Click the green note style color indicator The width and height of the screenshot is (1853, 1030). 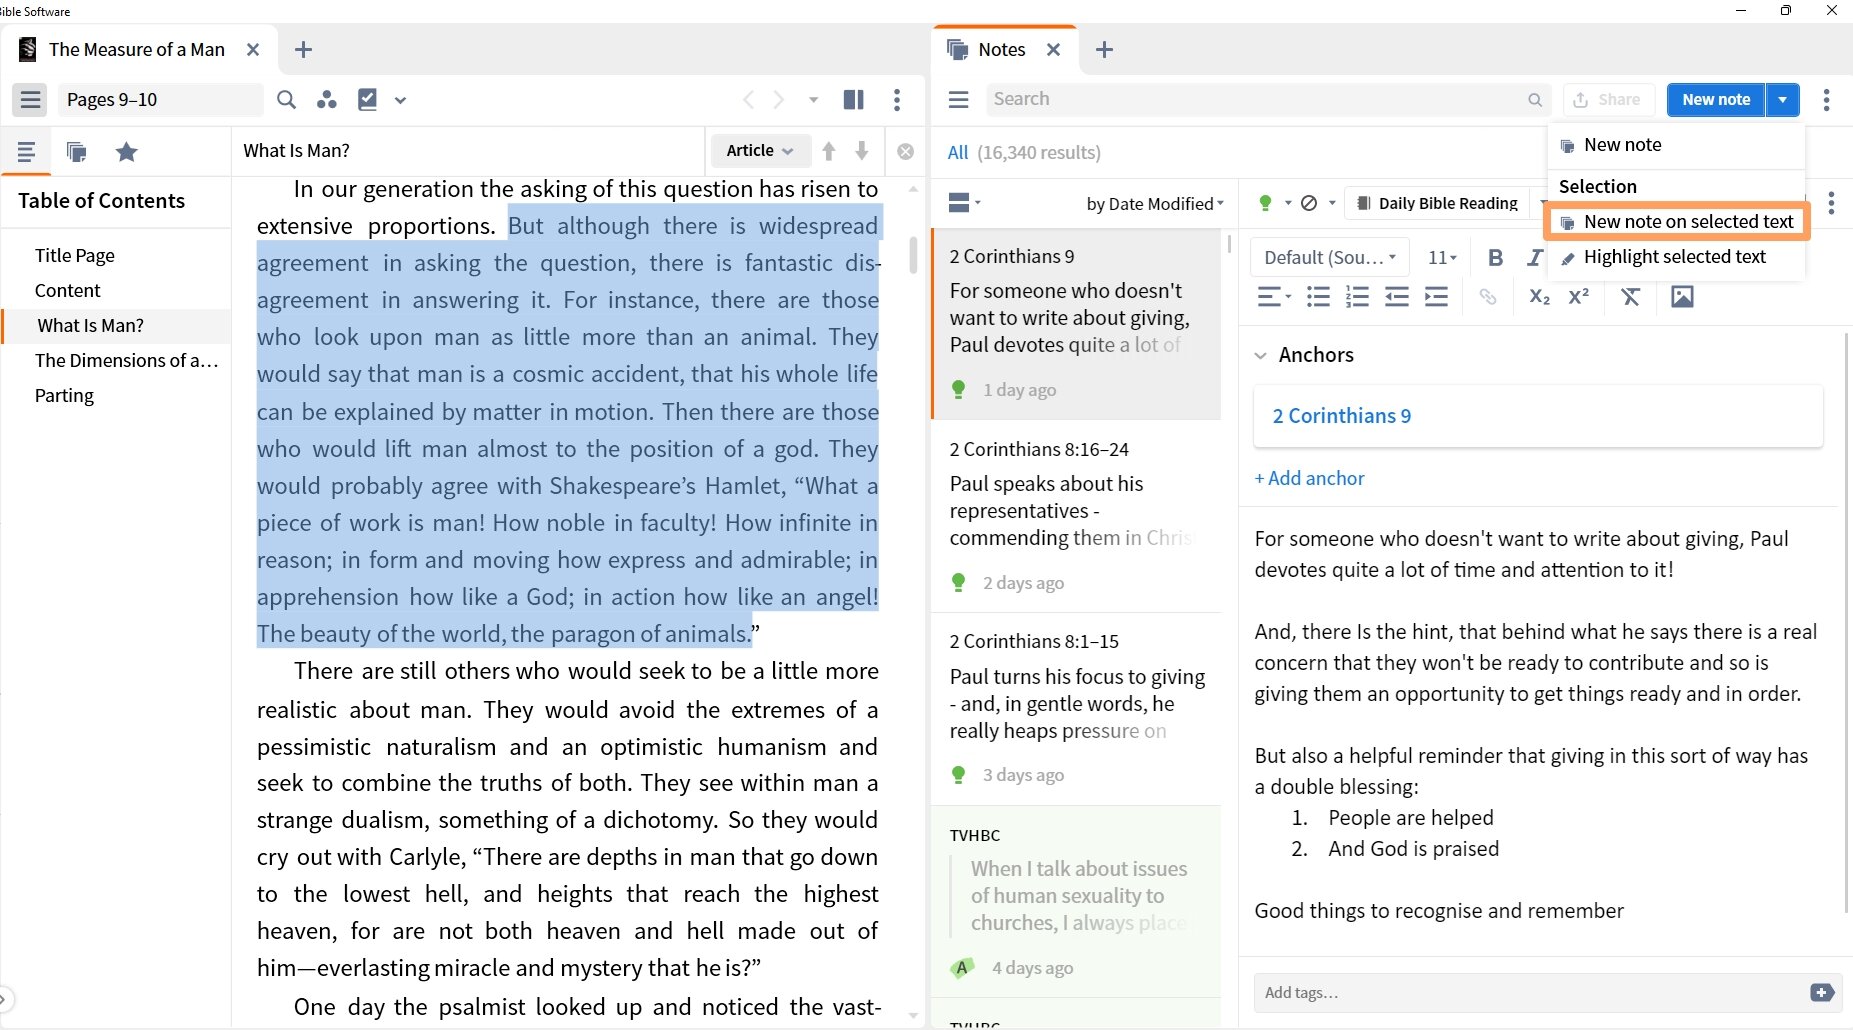click(x=1267, y=202)
